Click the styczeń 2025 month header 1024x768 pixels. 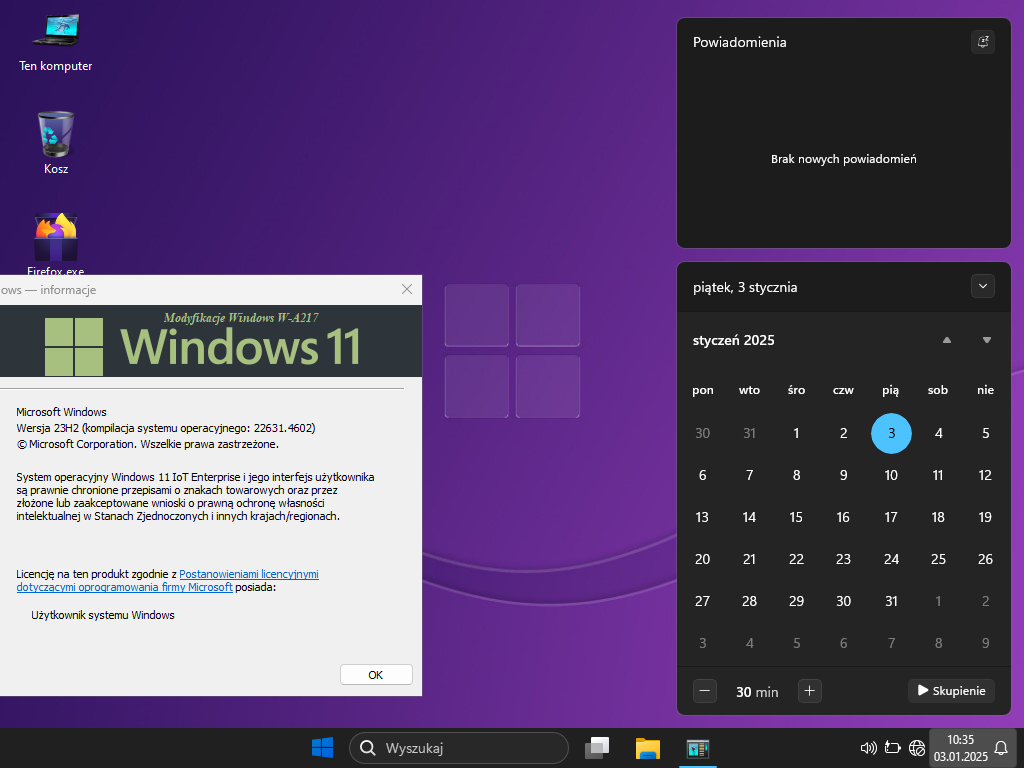pyautogui.click(x=734, y=340)
